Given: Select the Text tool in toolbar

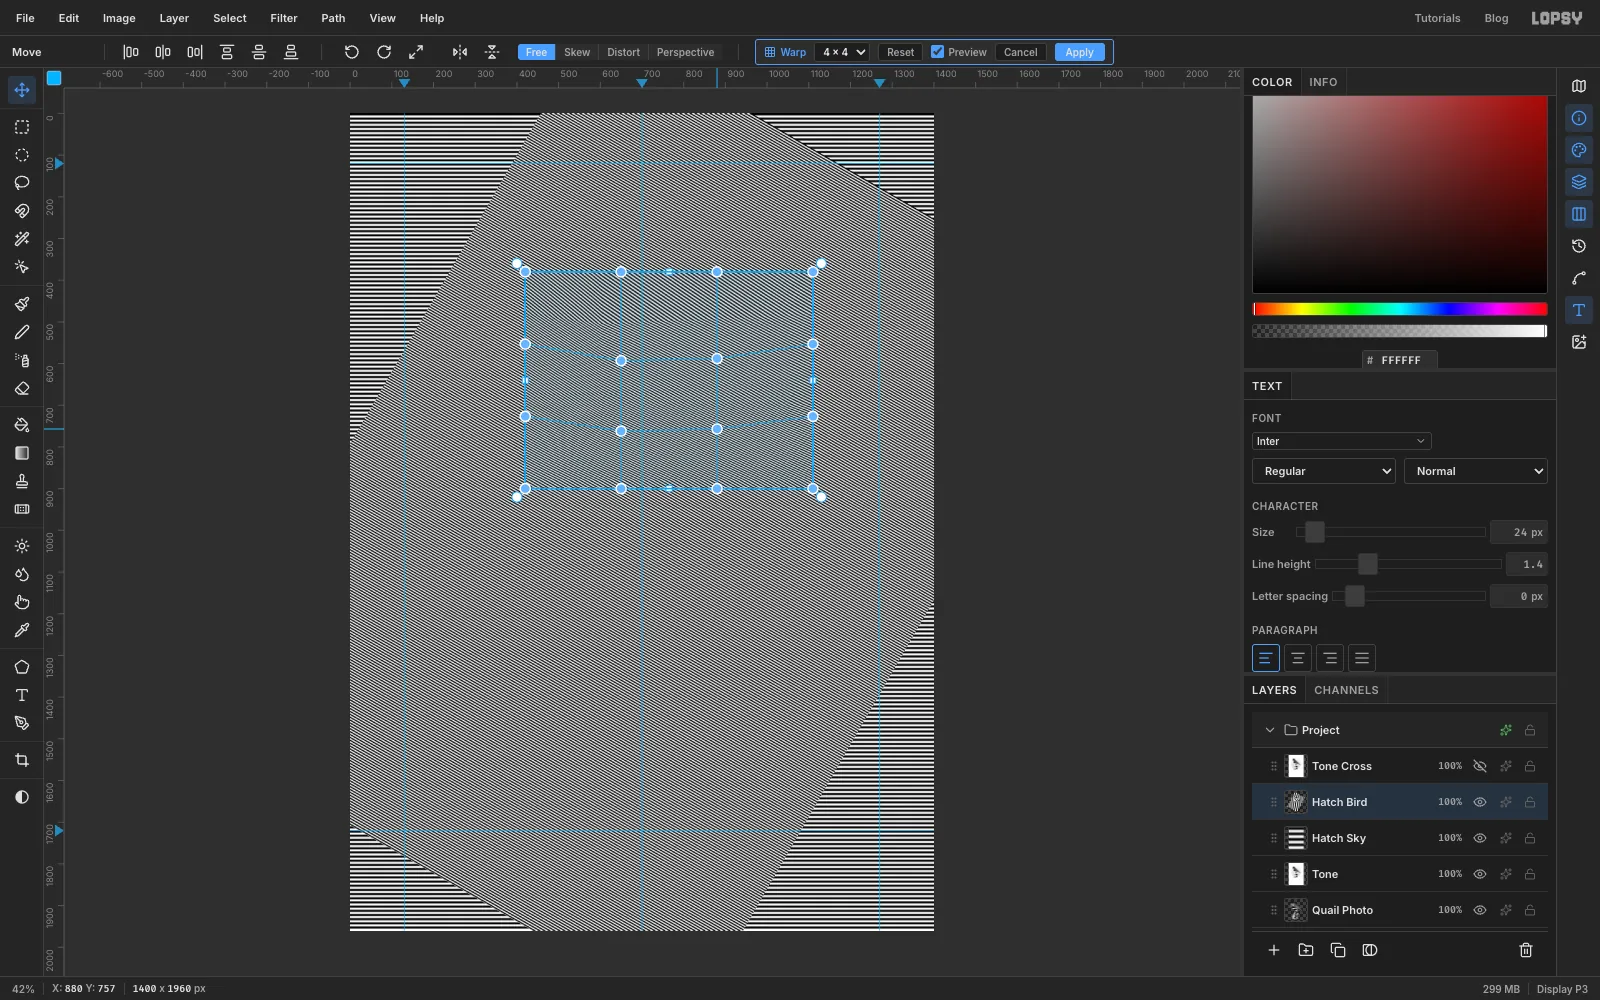Looking at the screenshot, I should [x=22, y=695].
